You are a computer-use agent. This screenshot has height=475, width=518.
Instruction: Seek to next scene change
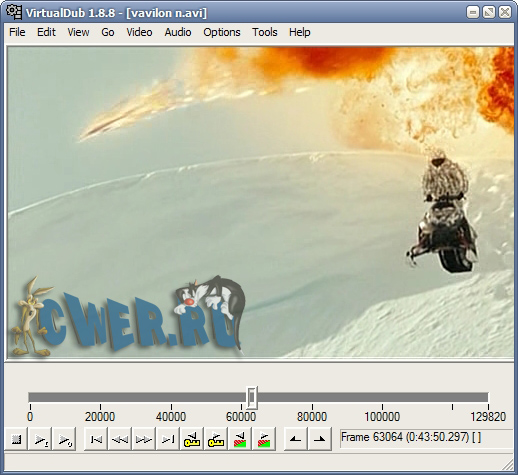(264, 439)
